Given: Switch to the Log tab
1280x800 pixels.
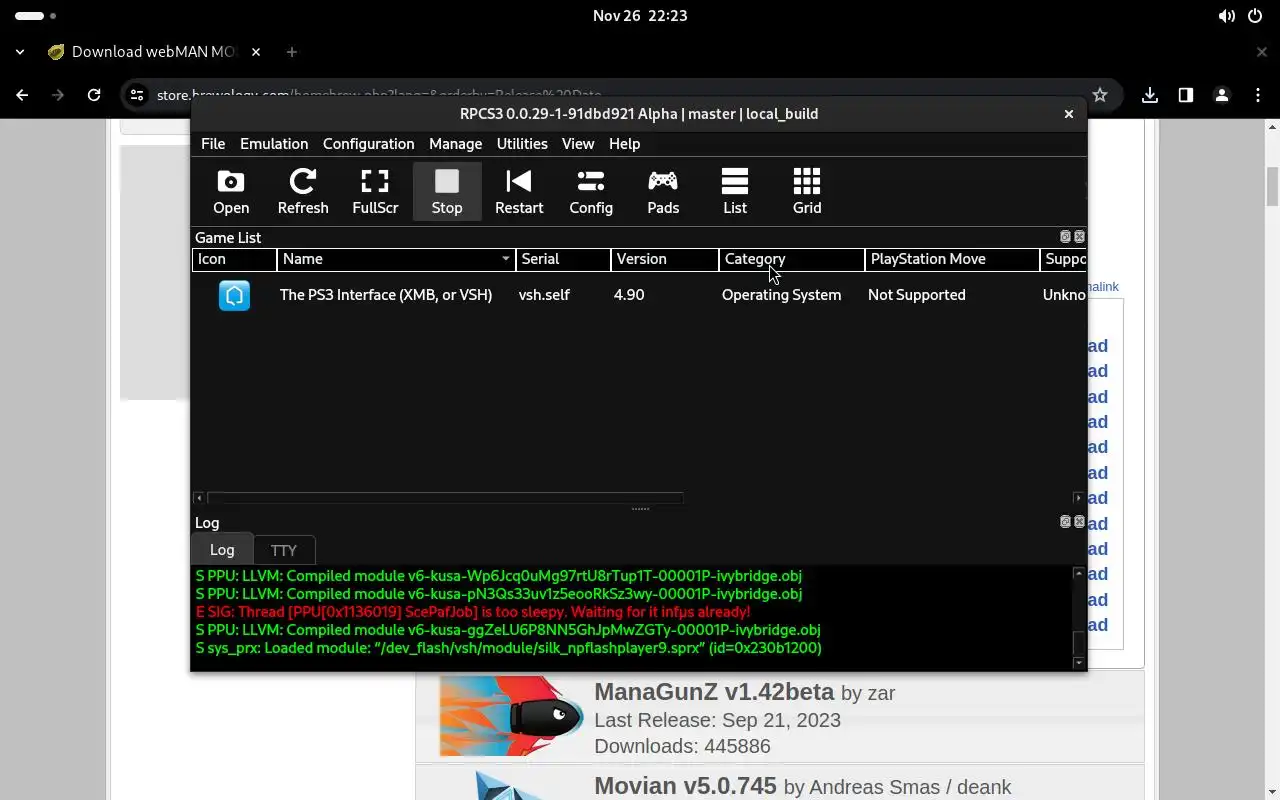Looking at the screenshot, I should [x=222, y=549].
